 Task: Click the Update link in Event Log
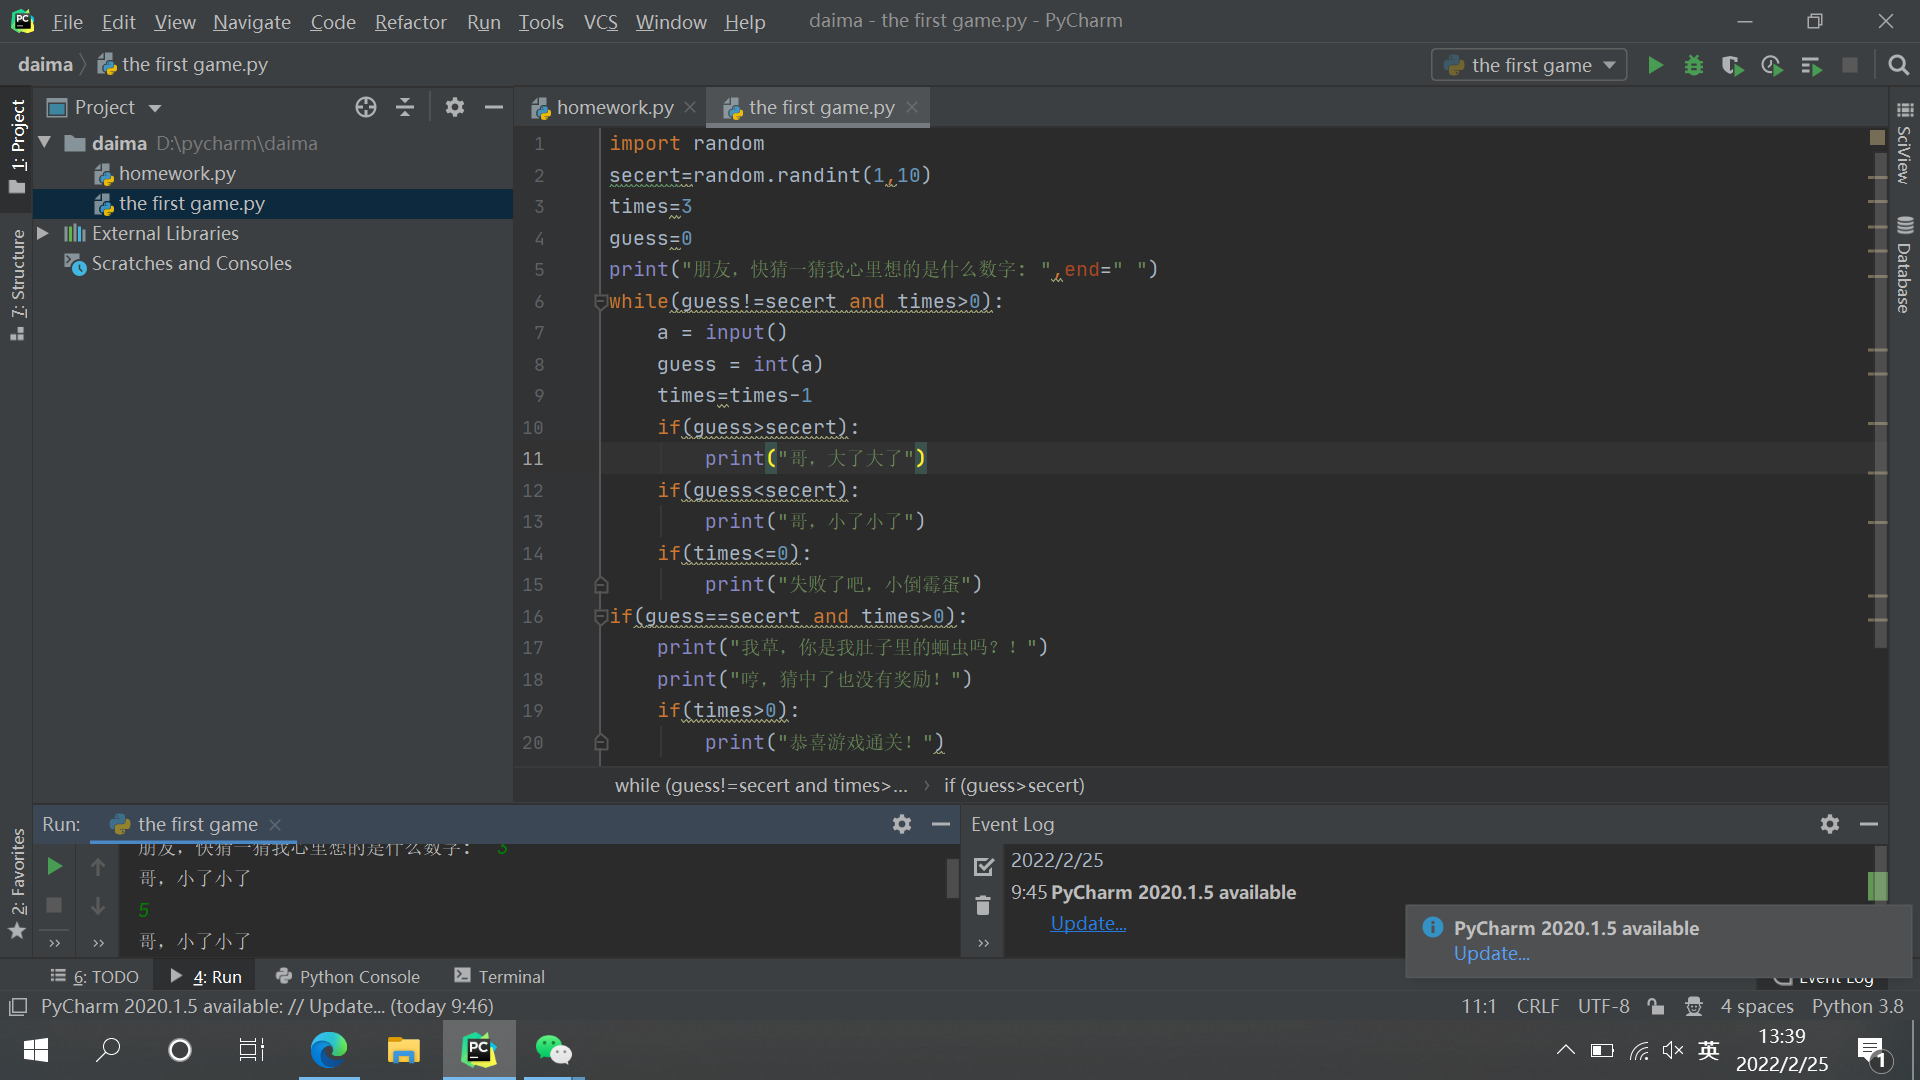pyautogui.click(x=1087, y=923)
